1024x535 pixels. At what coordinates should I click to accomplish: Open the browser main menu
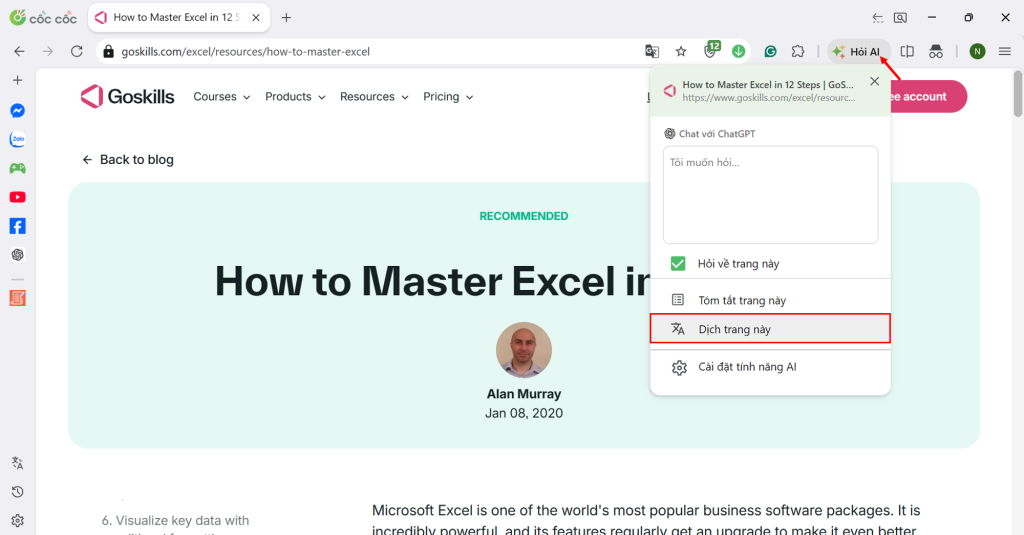[1005, 52]
